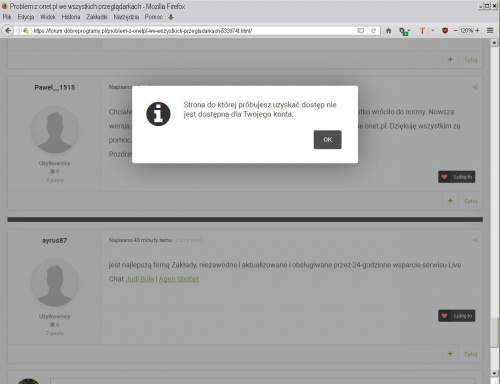Click OK in the access denied dialog

327,139
